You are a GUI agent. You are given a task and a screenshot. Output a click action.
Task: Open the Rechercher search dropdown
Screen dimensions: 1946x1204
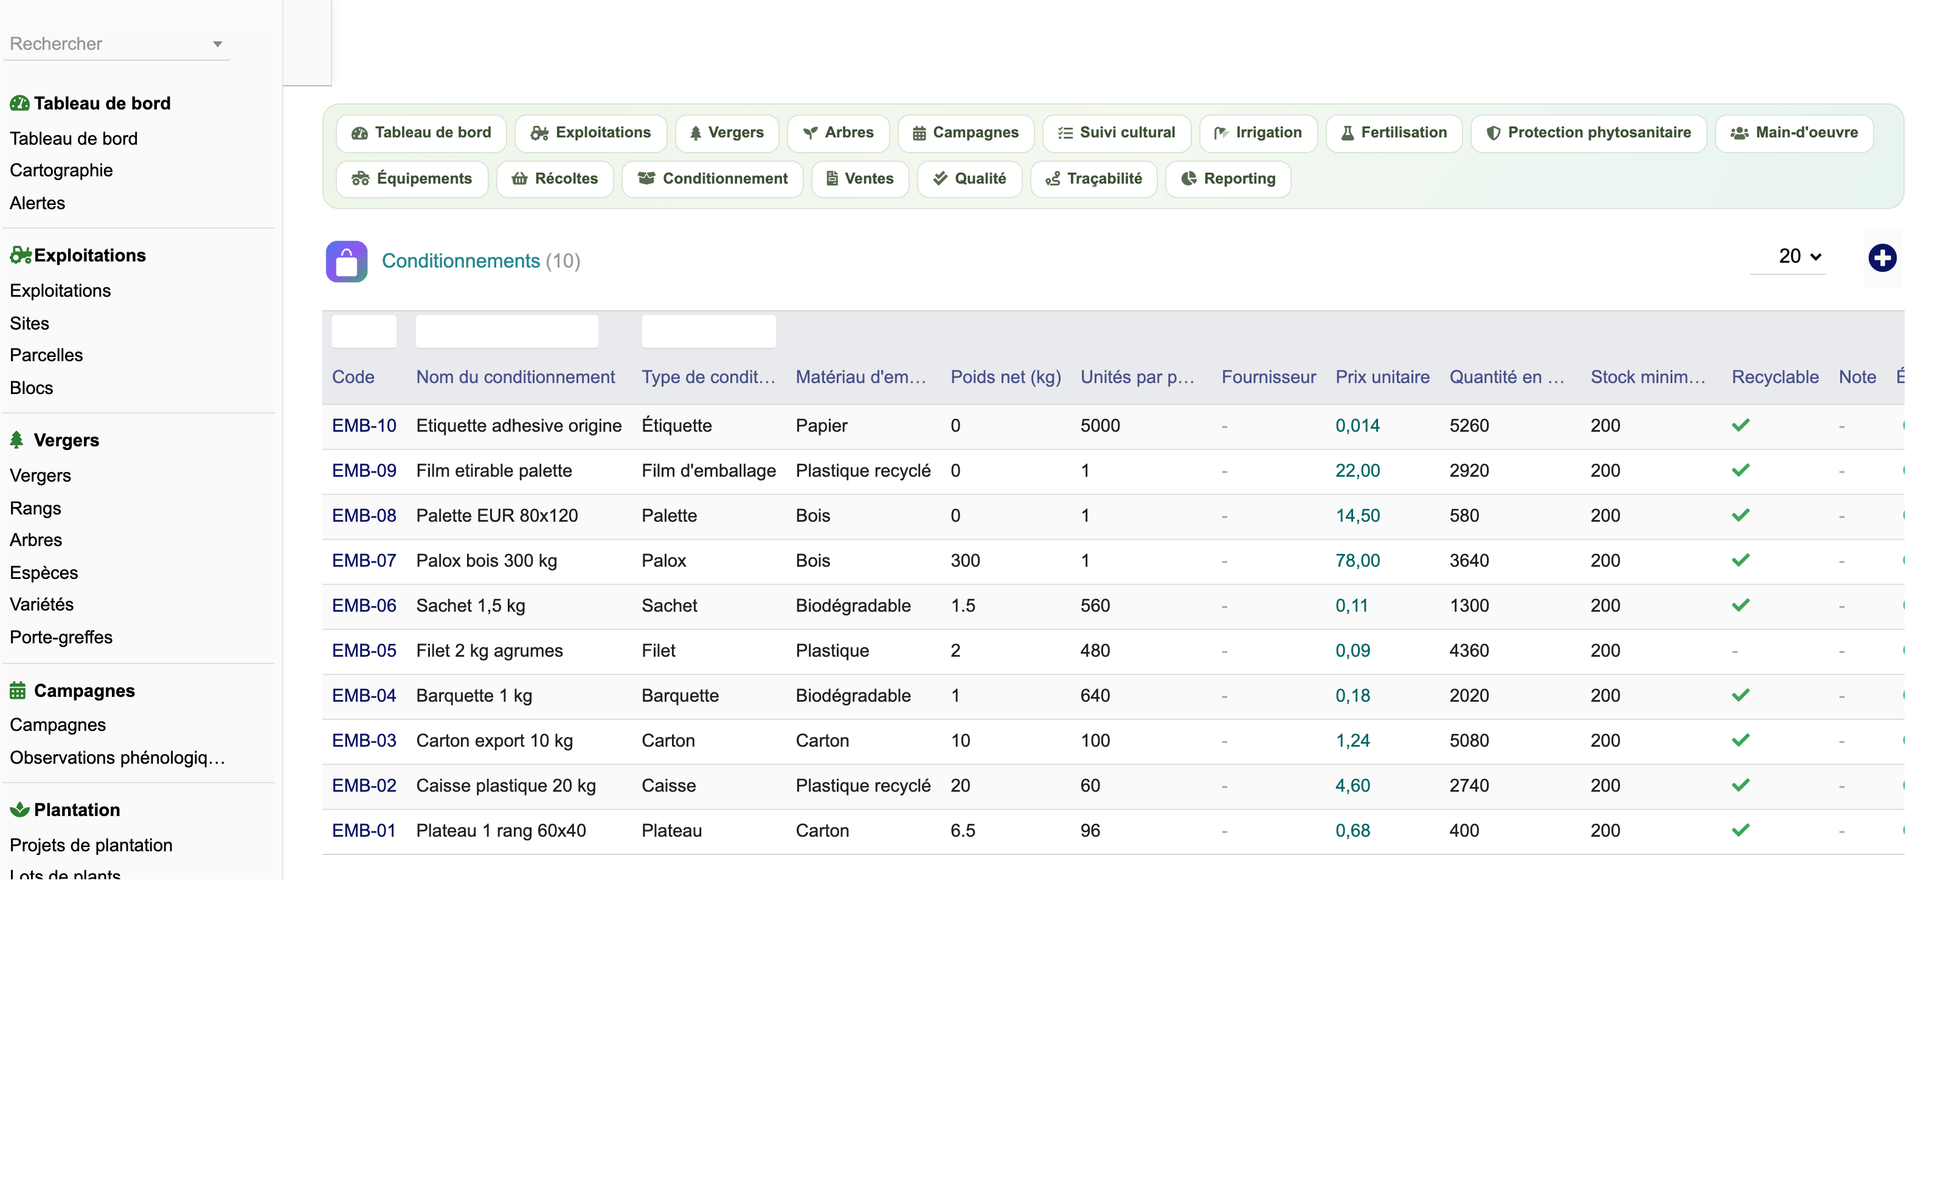coord(116,44)
